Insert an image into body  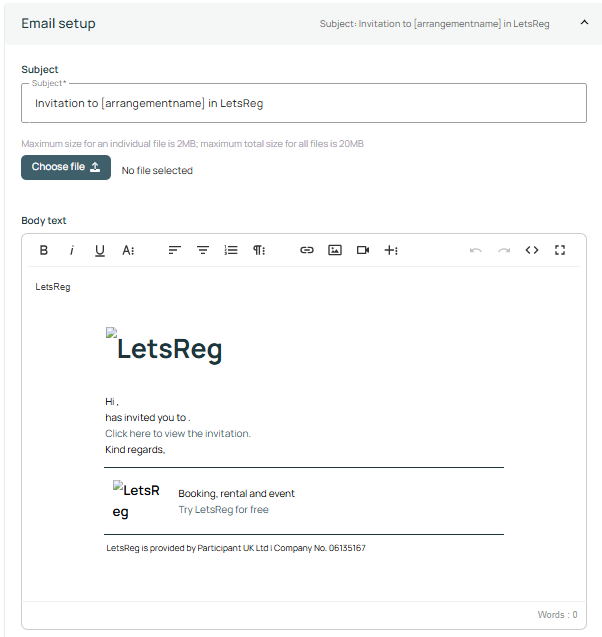tap(335, 250)
